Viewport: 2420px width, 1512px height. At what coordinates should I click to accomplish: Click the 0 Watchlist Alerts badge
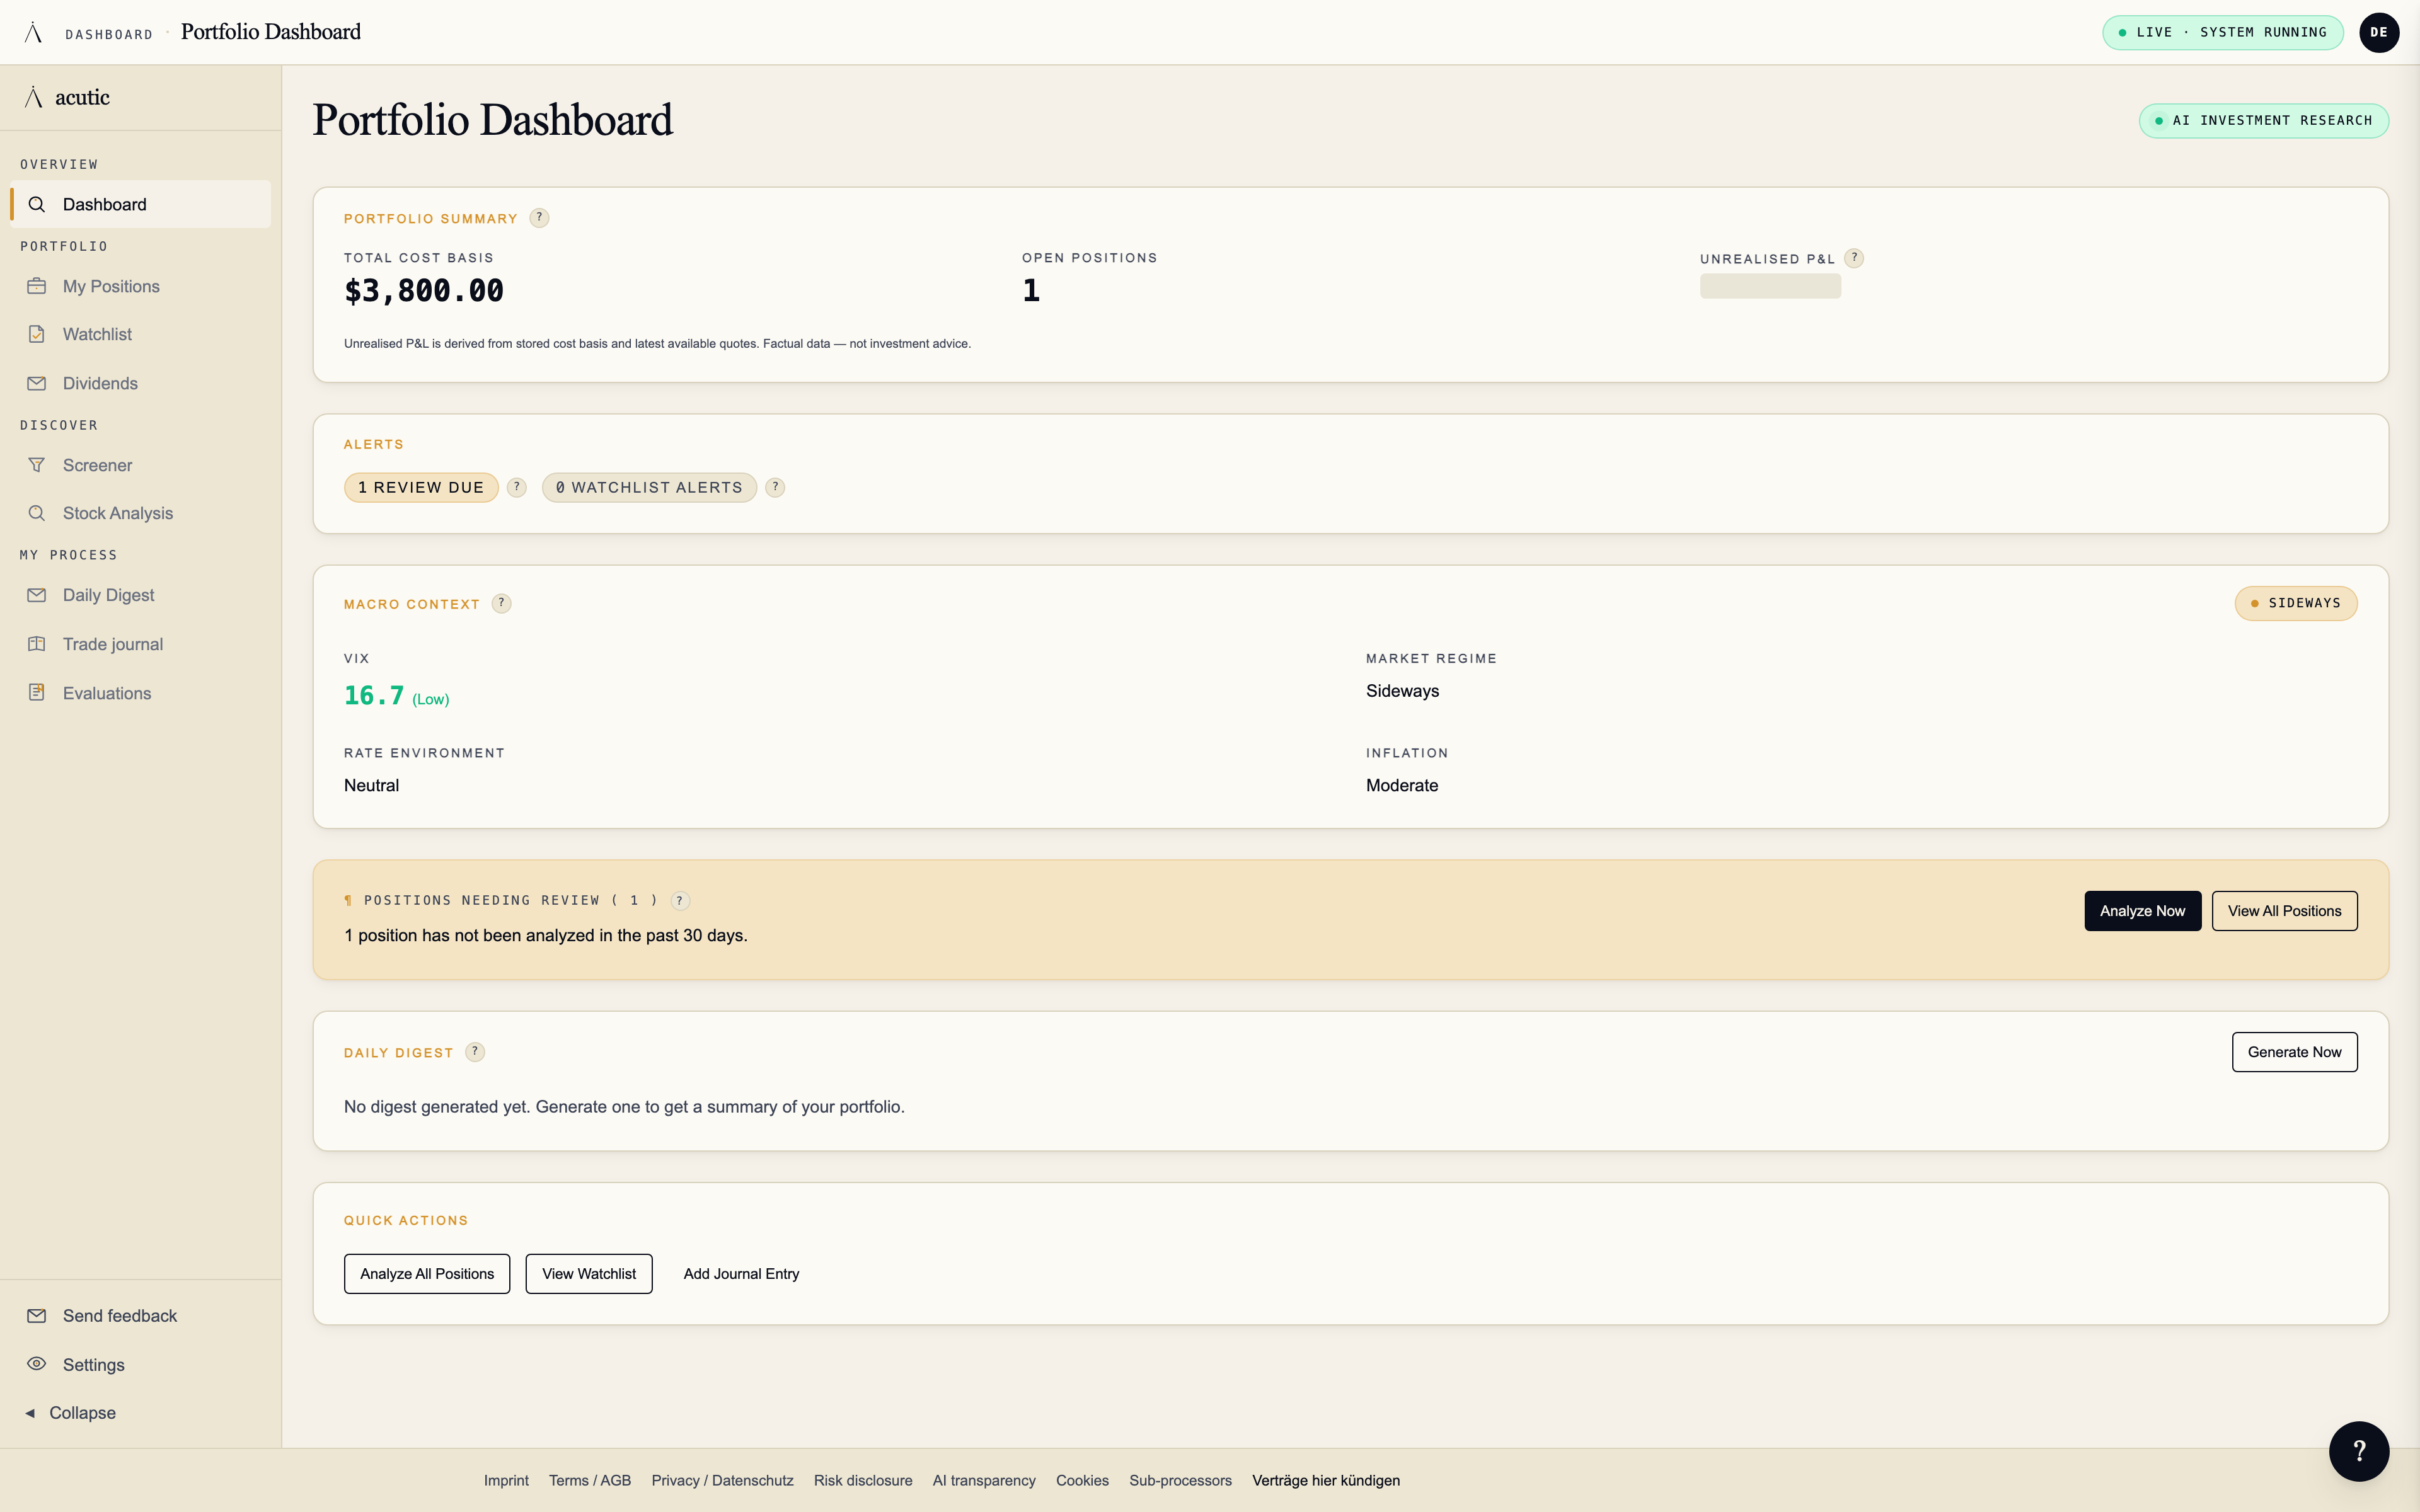pyautogui.click(x=649, y=487)
